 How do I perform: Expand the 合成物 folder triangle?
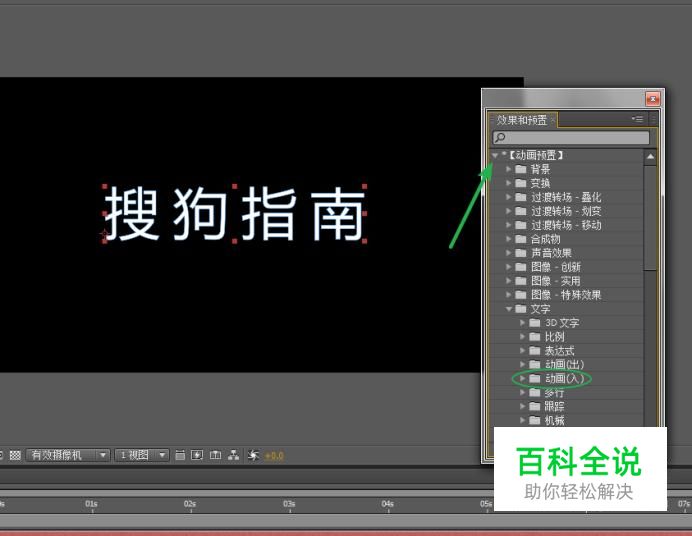point(508,239)
